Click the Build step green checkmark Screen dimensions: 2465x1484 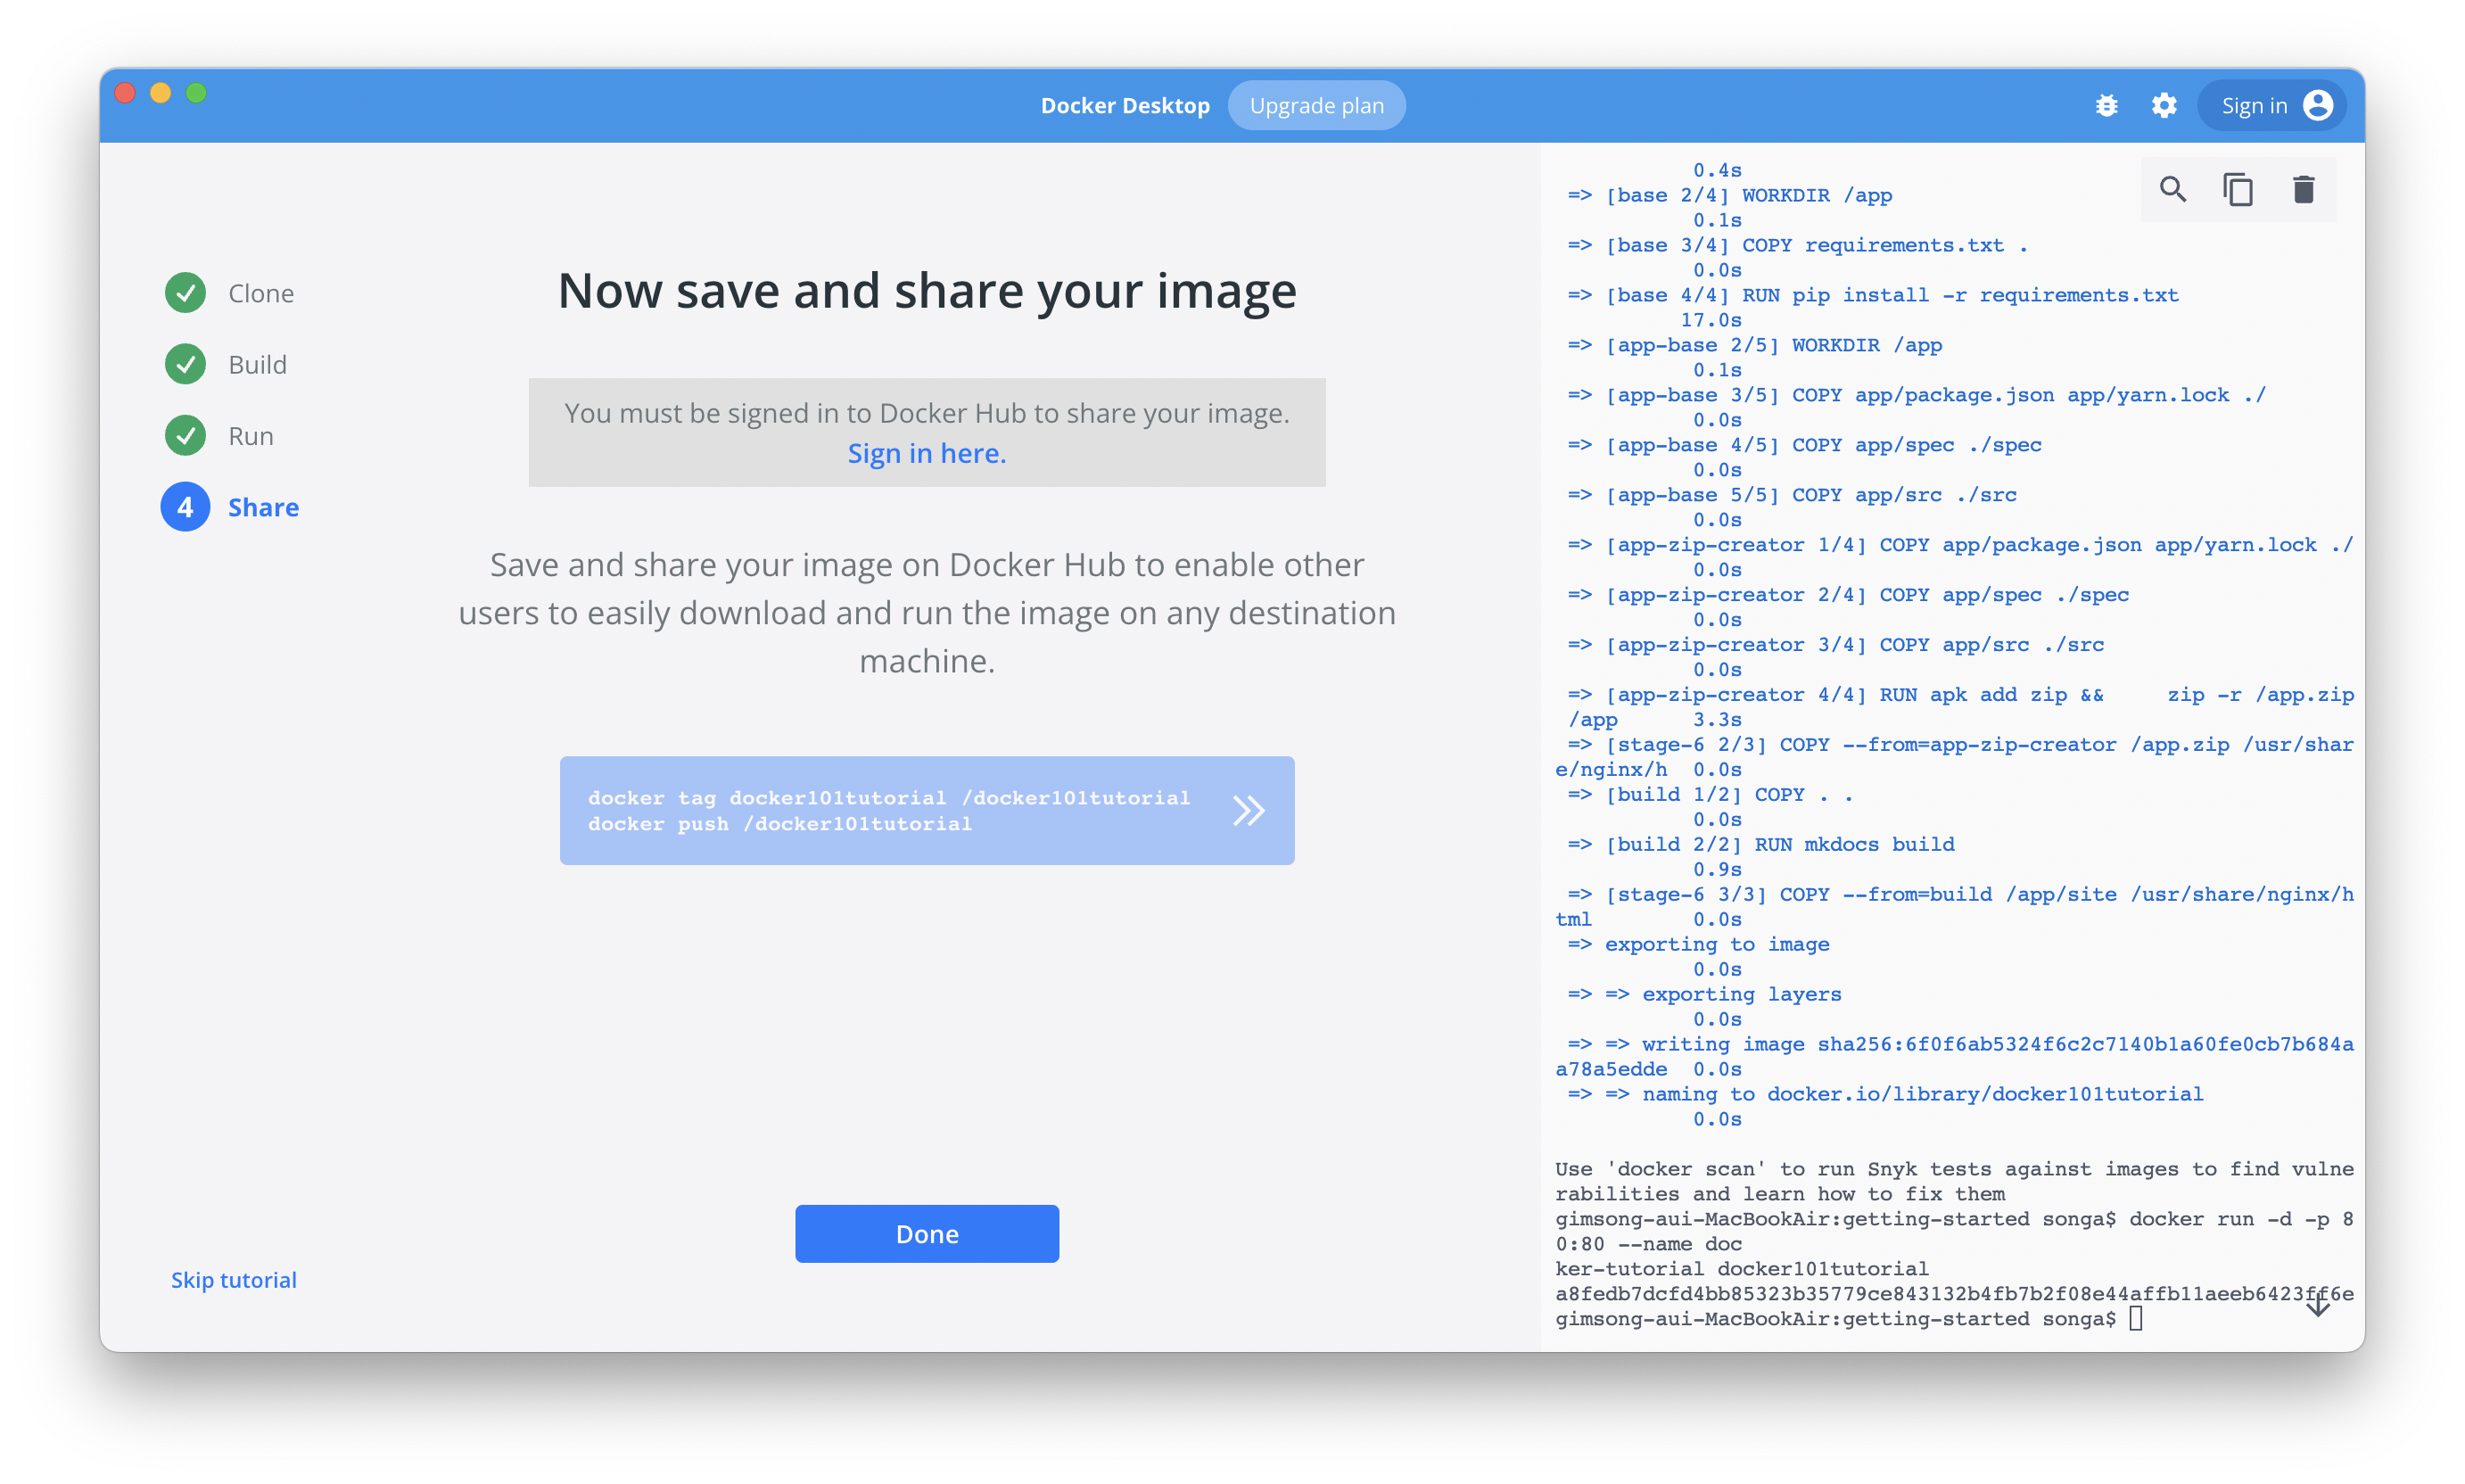click(185, 364)
